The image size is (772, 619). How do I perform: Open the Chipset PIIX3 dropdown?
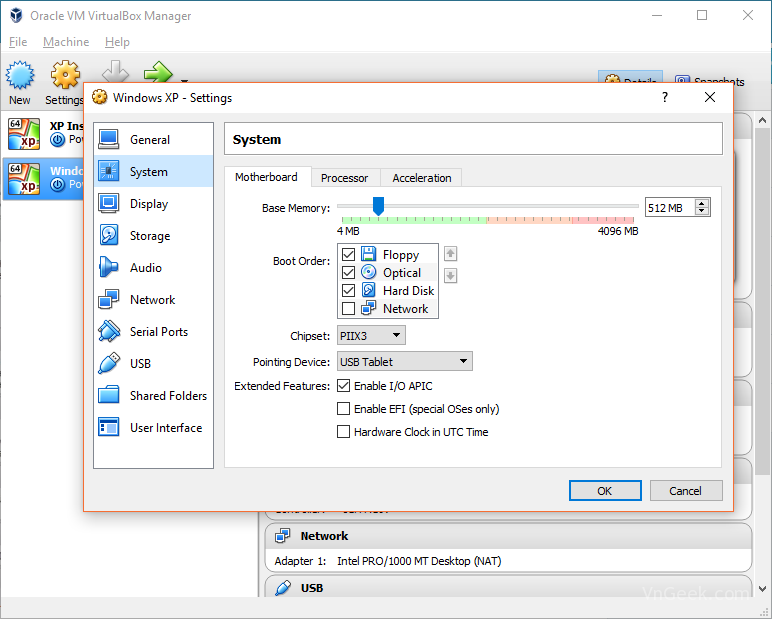click(371, 335)
